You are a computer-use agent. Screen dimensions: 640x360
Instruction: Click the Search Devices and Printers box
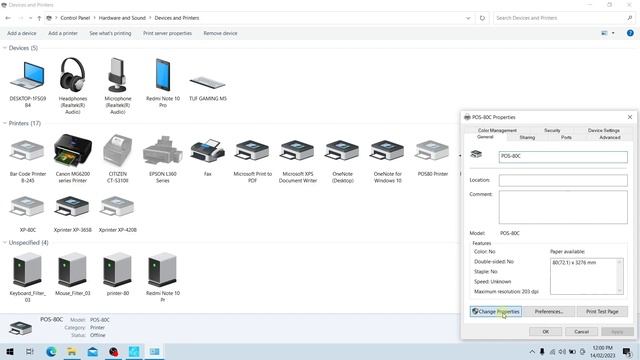(563, 18)
